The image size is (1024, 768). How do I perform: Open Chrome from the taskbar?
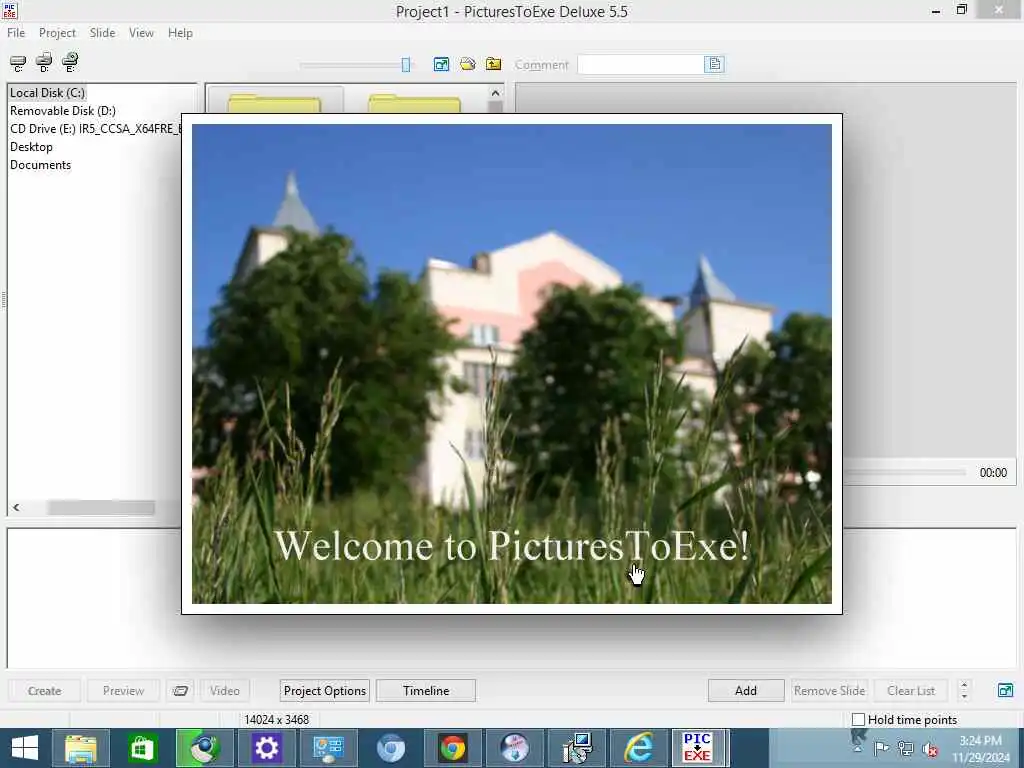coord(452,748)
